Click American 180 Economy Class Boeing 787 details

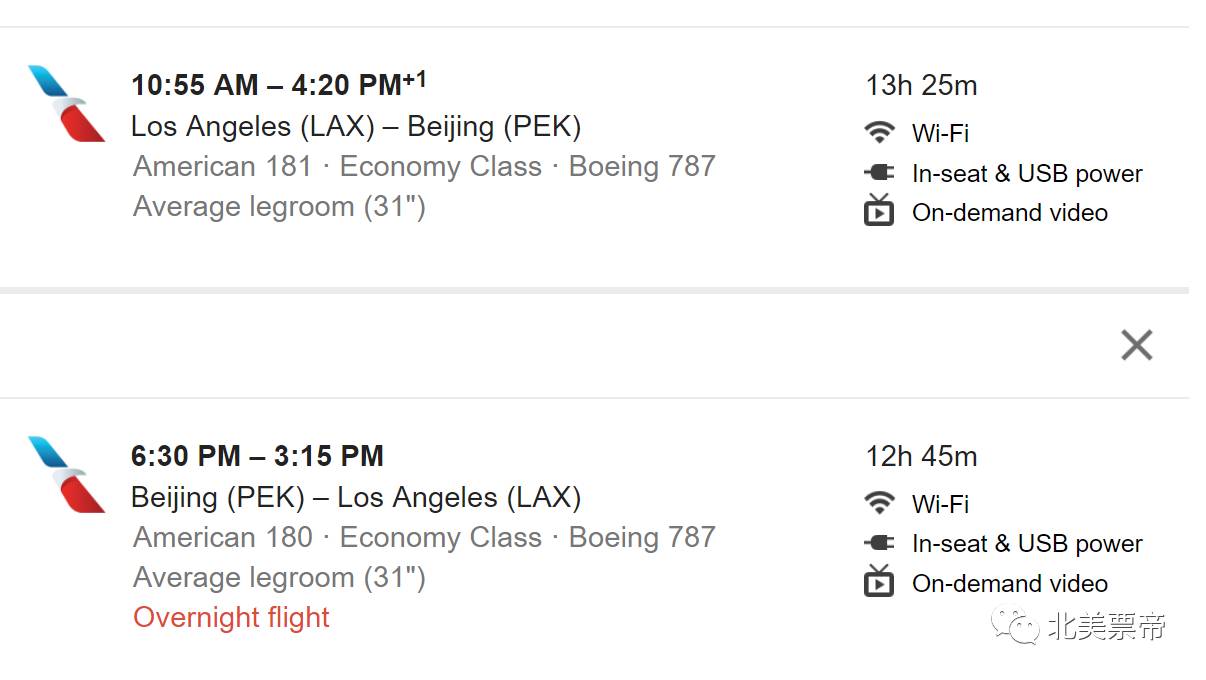point(424,538)
